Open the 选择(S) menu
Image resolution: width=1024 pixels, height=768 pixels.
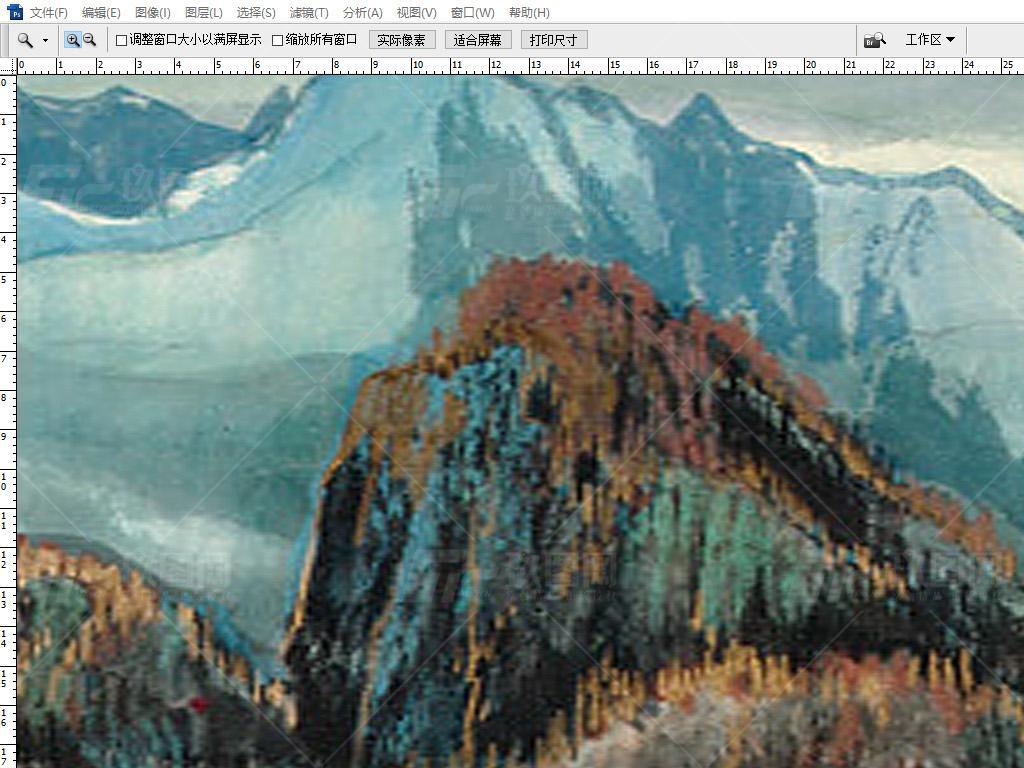[256, 12]
